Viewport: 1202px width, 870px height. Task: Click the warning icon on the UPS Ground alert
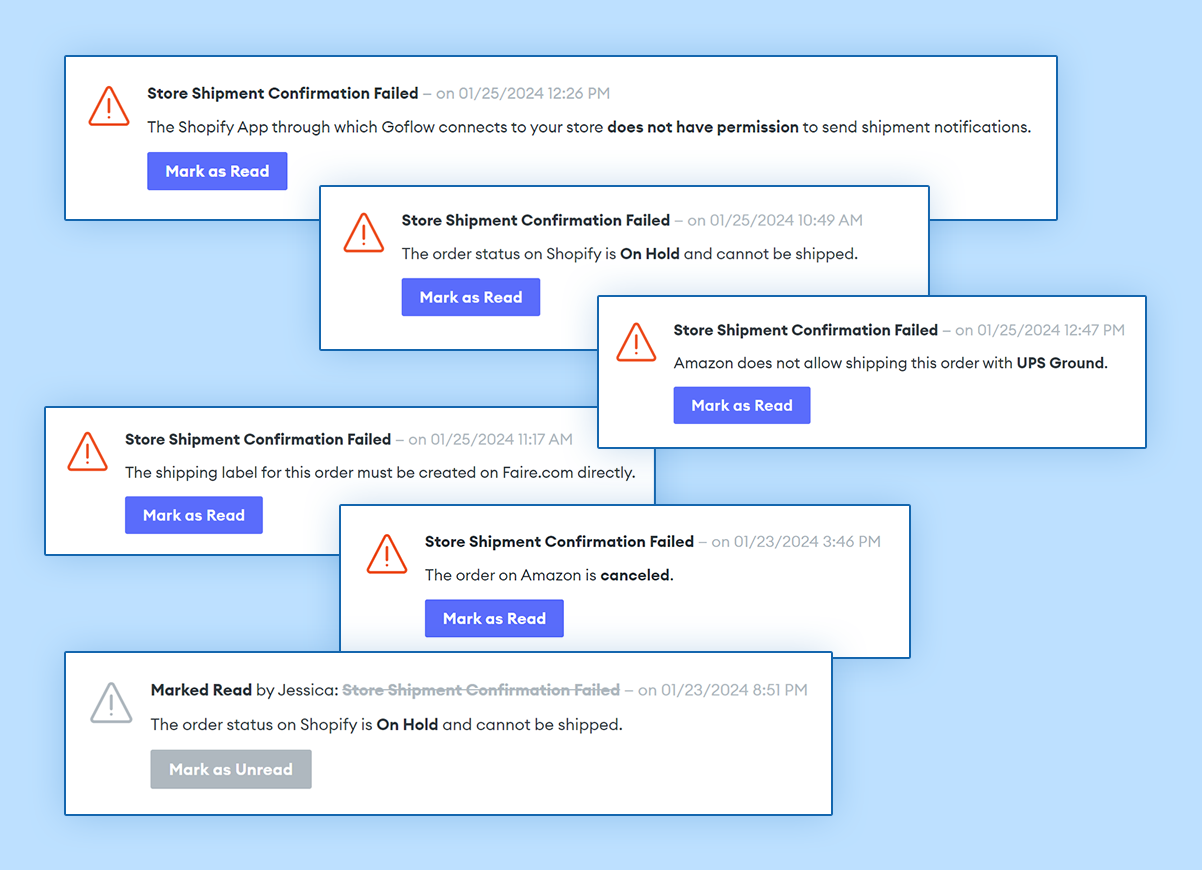[x=636, y=342]
